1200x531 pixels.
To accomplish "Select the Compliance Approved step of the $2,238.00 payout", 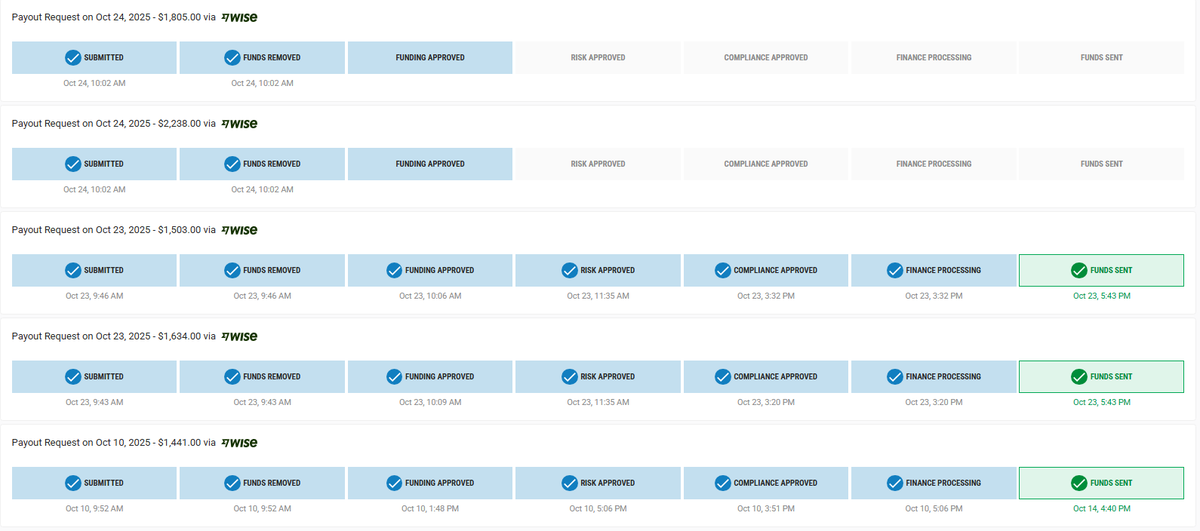I will click(x=766, y=164).
